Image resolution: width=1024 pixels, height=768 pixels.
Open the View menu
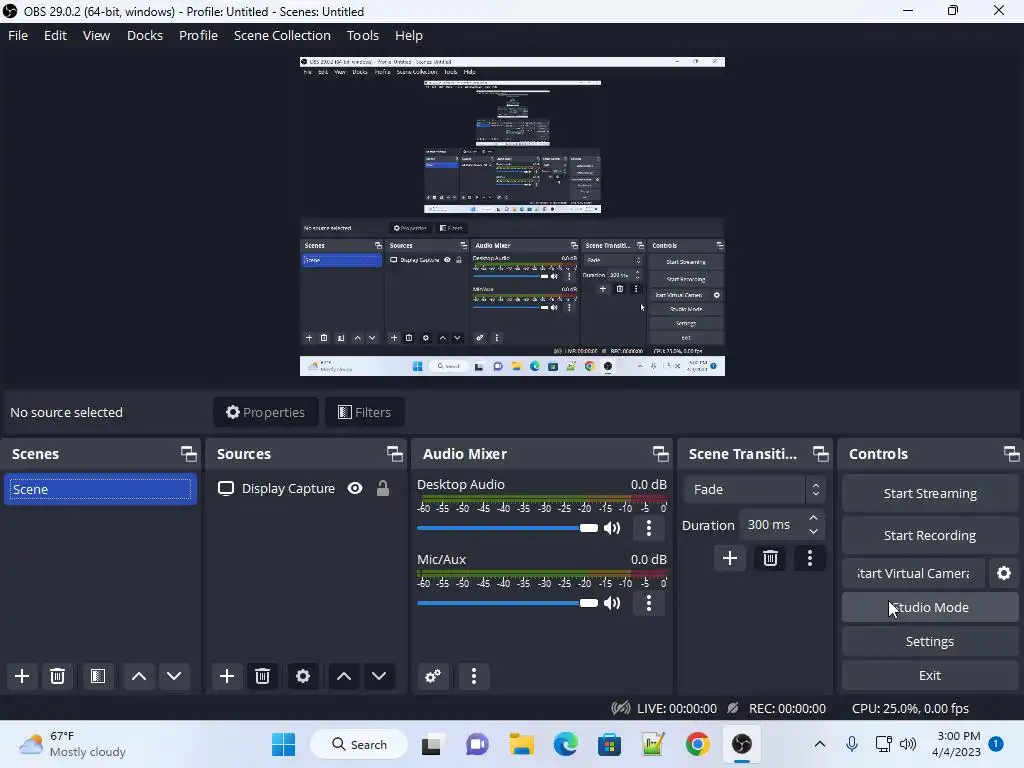point(96,35)
